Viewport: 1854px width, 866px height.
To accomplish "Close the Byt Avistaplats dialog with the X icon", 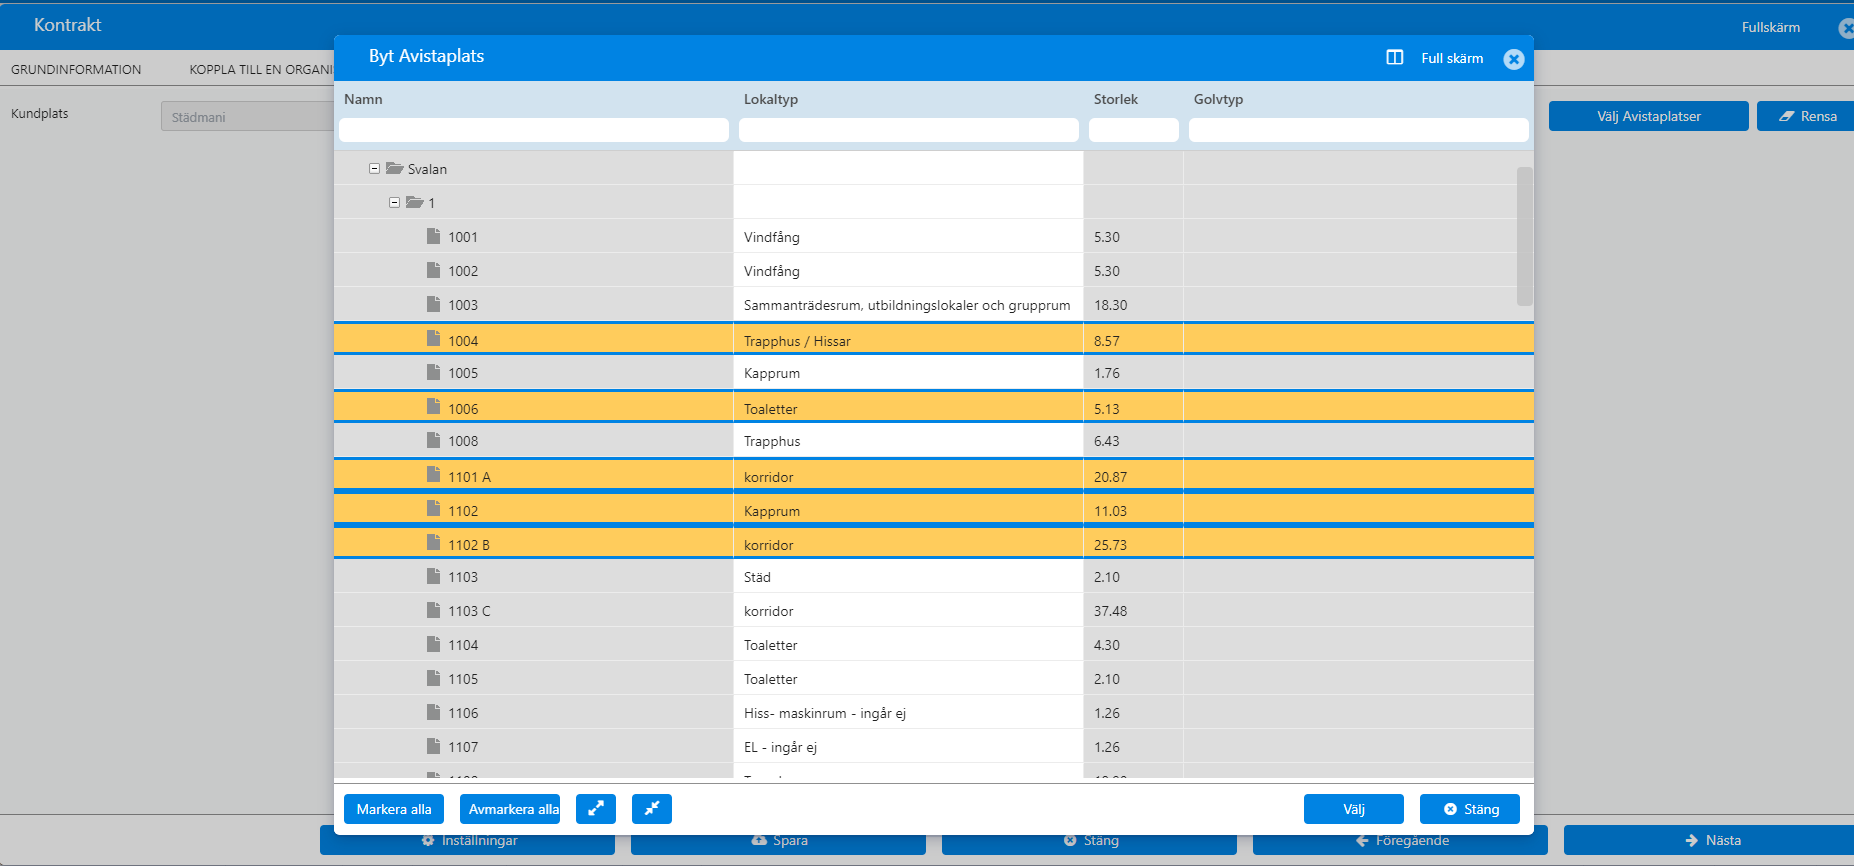I will [x=1513, y=59].
